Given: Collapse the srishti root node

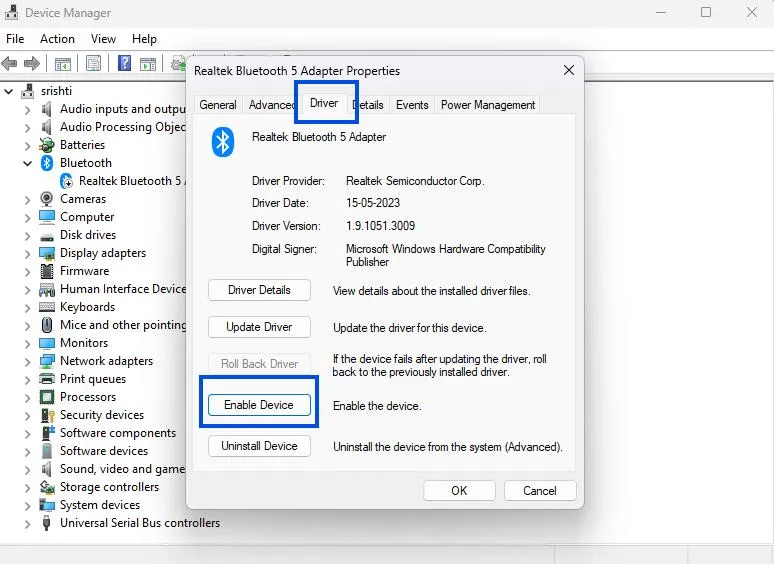Looking at the screenshot, I should [x=8, y=91].
